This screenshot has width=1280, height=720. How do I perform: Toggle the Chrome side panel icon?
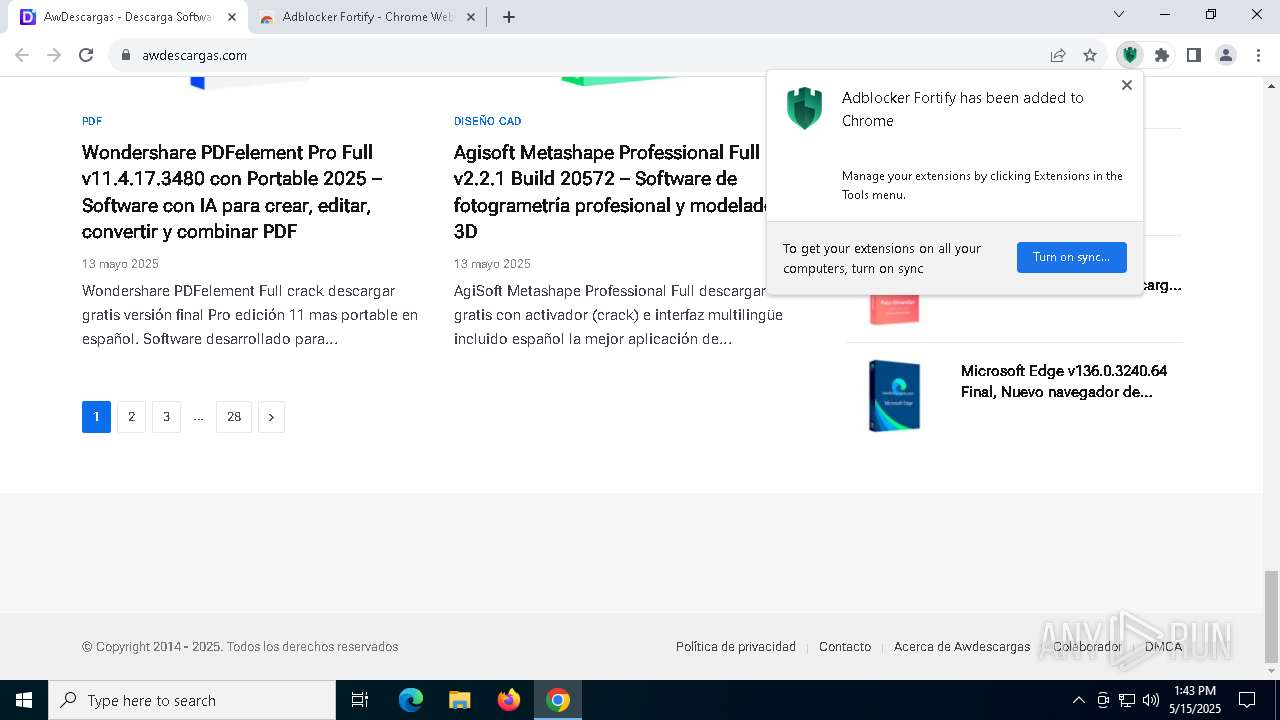coord(1194,55)
